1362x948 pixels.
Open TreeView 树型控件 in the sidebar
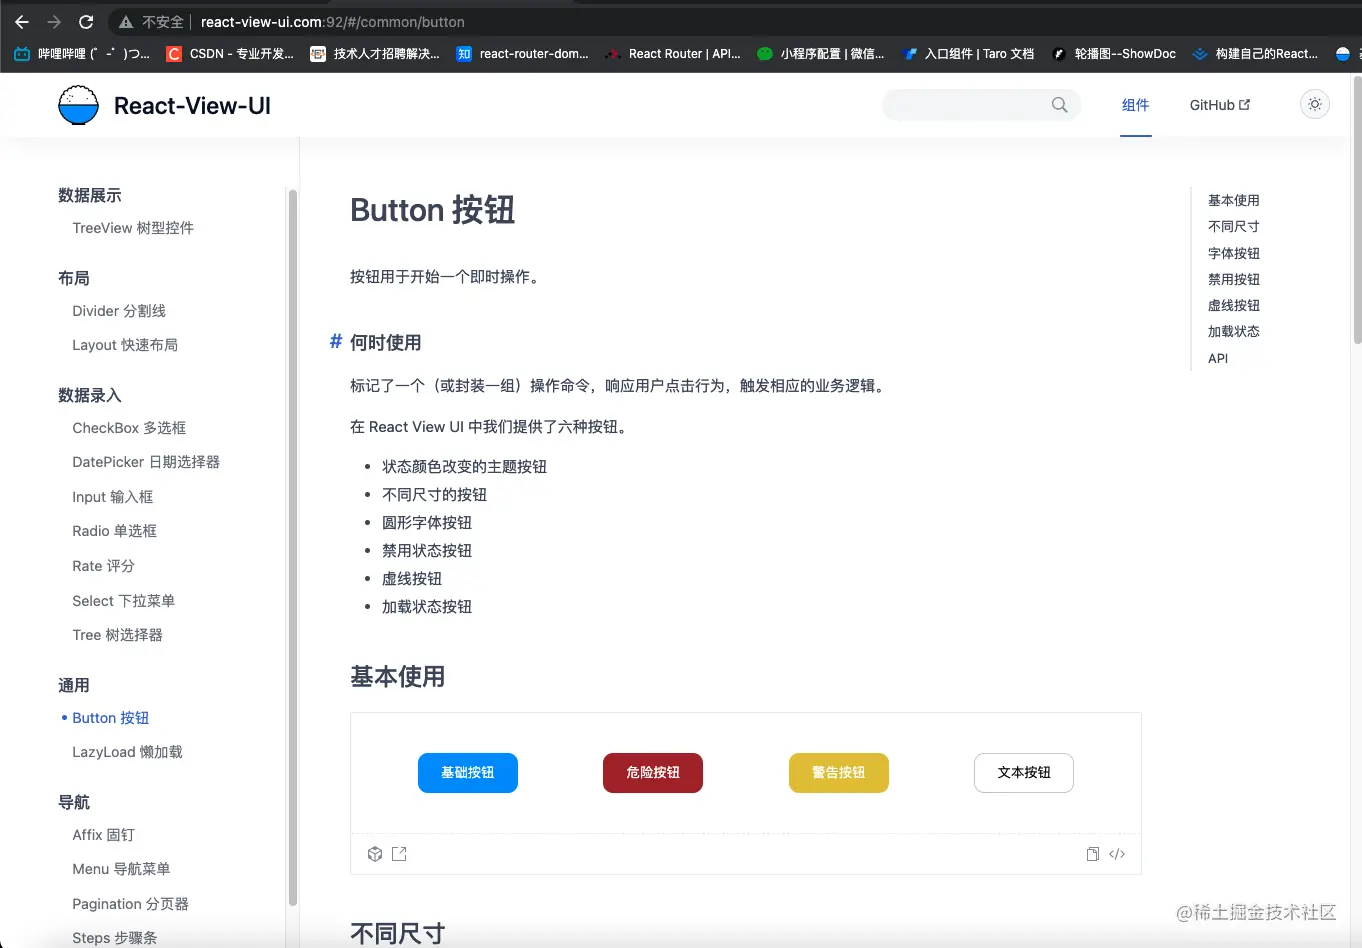coord(133,228)
